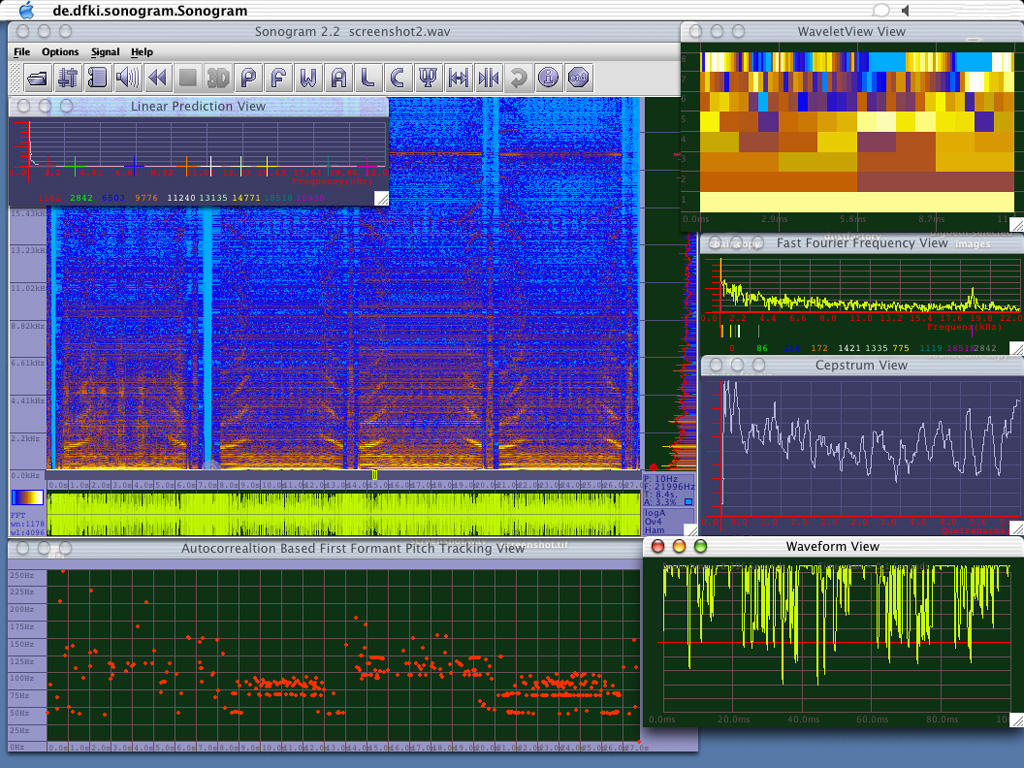Click the spectrogram color gradient swatch
This screenshot has width=1024, height=768.
tap(27, 497)
